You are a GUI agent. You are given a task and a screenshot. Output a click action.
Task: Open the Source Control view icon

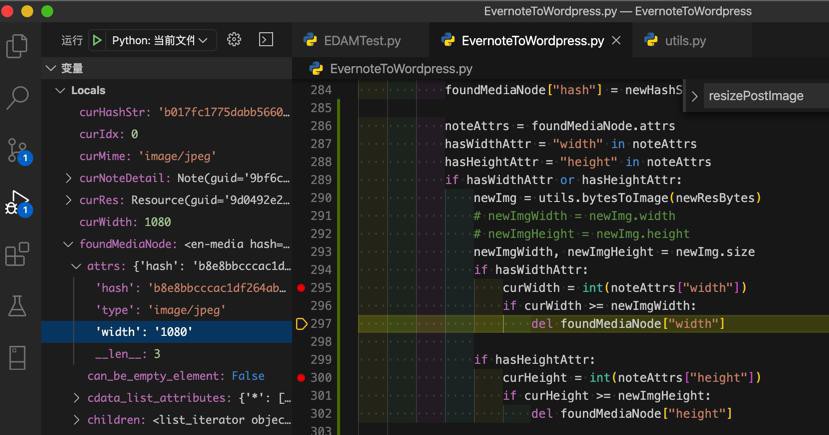(x=18, y=151)
